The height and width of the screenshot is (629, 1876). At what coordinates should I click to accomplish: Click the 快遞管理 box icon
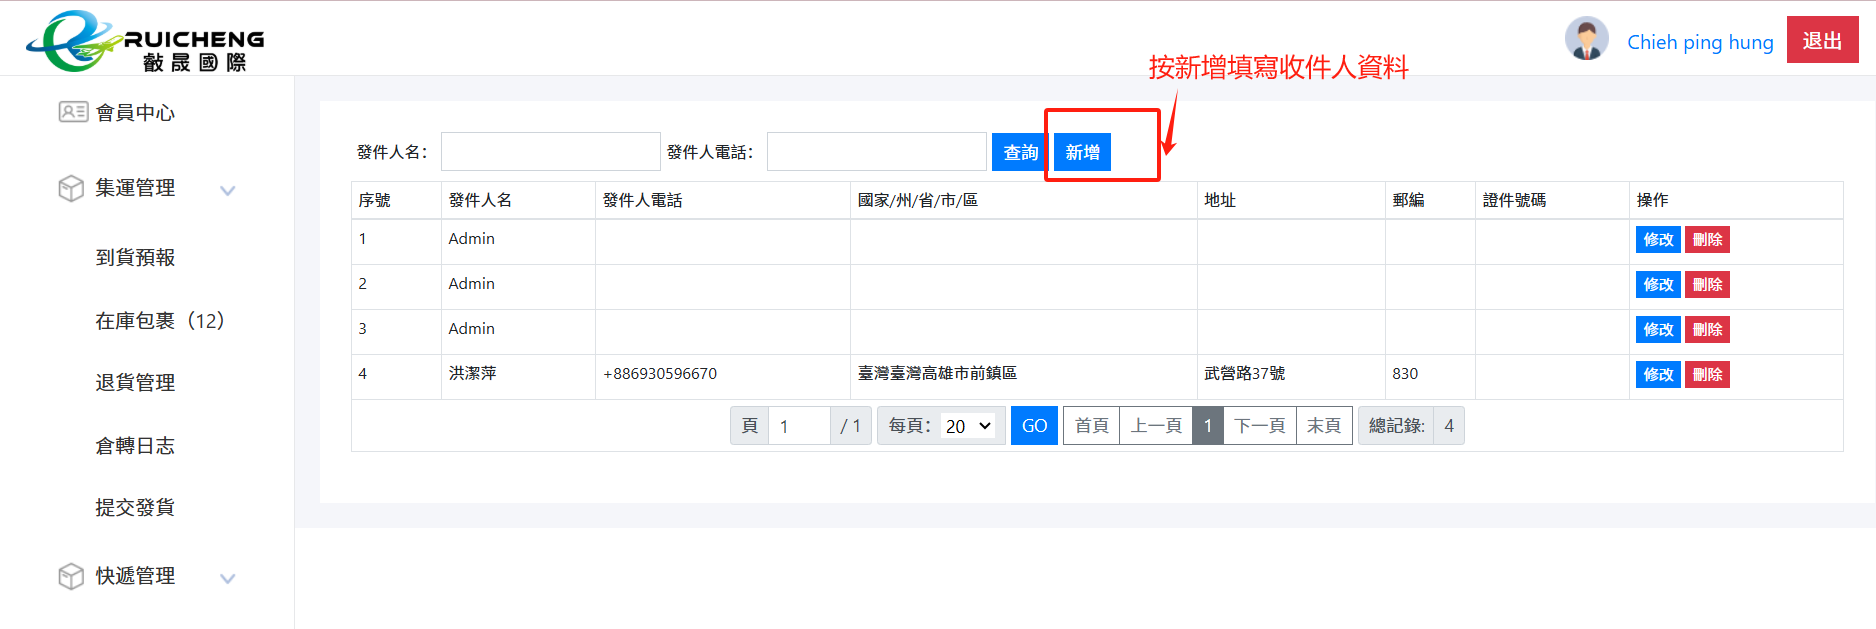tap(71, 576)
